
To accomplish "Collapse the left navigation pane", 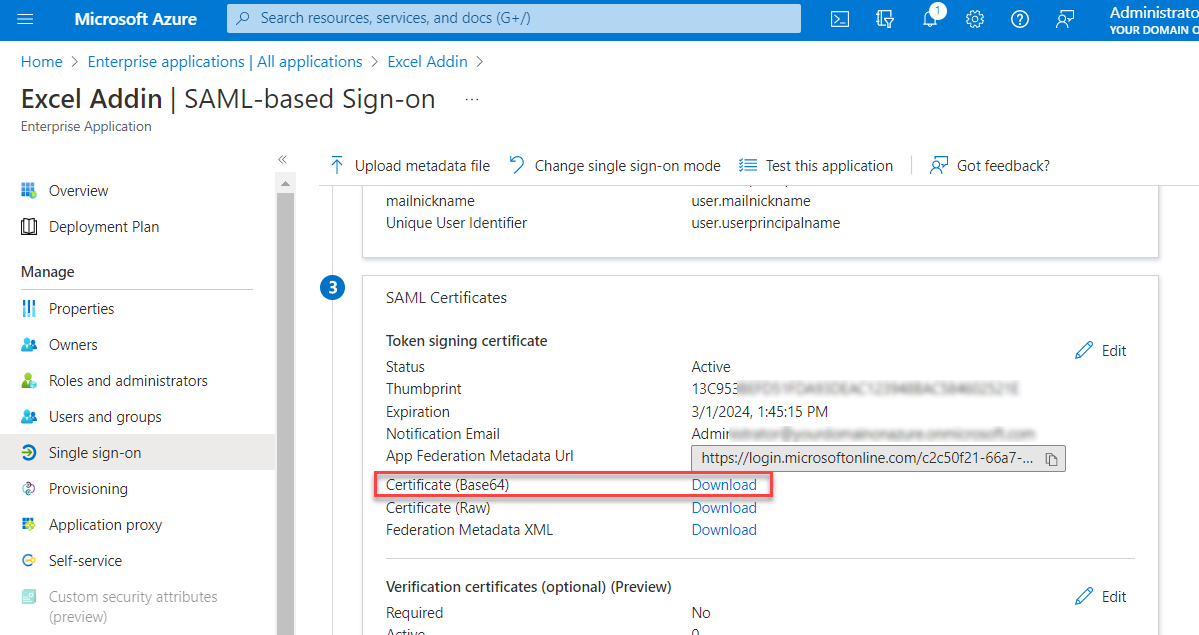I will click(283, 160).
